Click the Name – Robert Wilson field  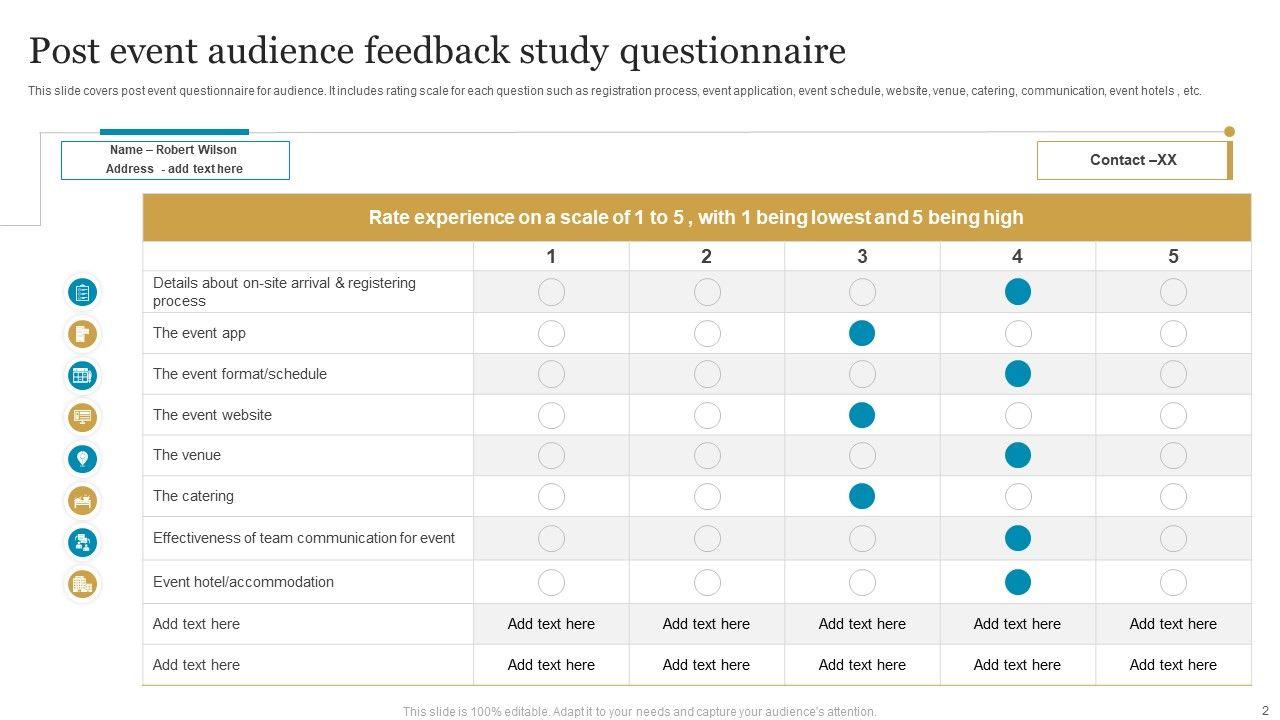(174, 150)
